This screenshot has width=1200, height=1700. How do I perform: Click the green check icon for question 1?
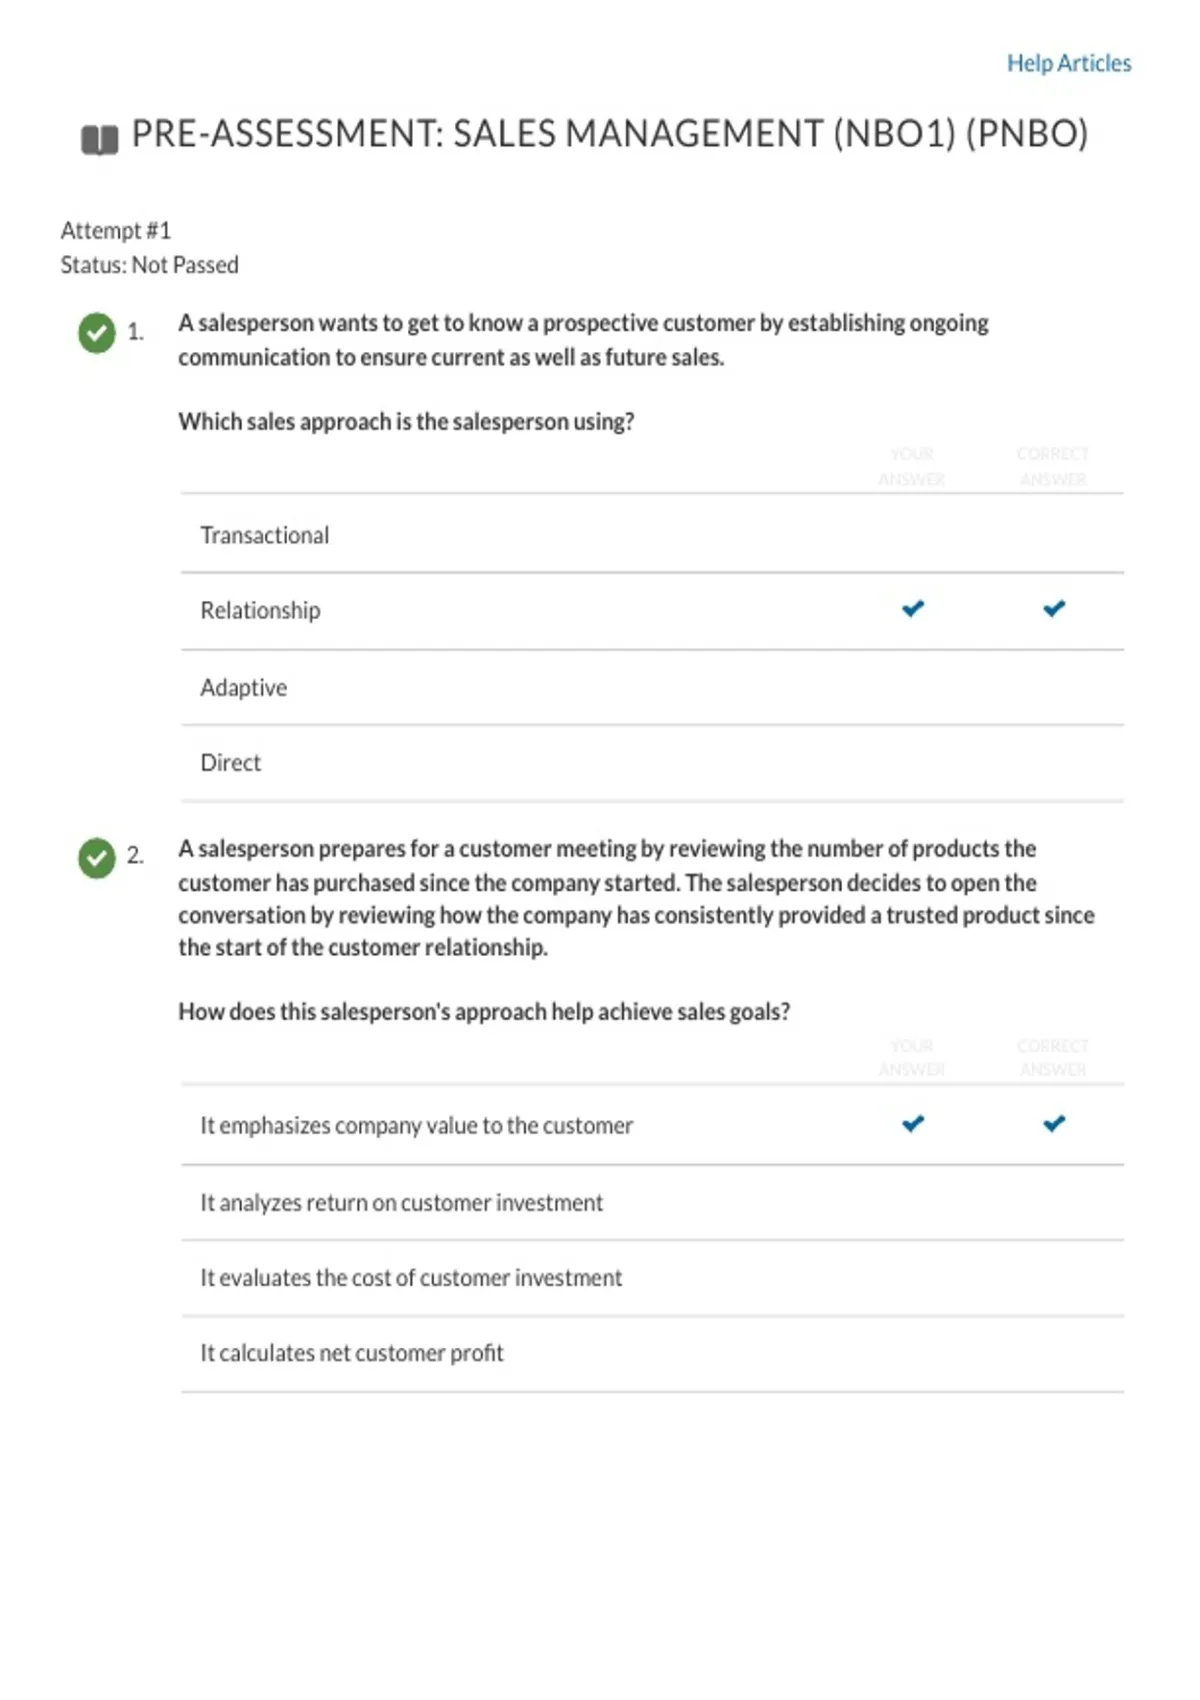pos(97,333)
